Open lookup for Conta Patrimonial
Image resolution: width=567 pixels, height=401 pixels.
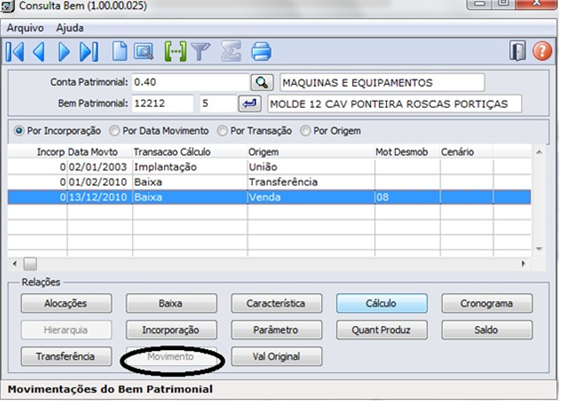261,83
